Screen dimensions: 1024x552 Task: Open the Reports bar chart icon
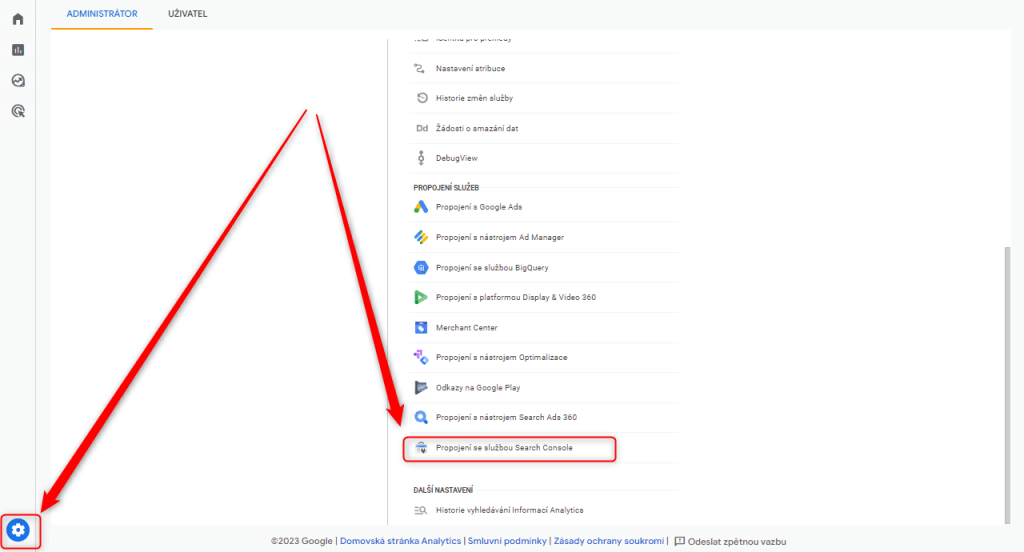[x=18, y=50]
